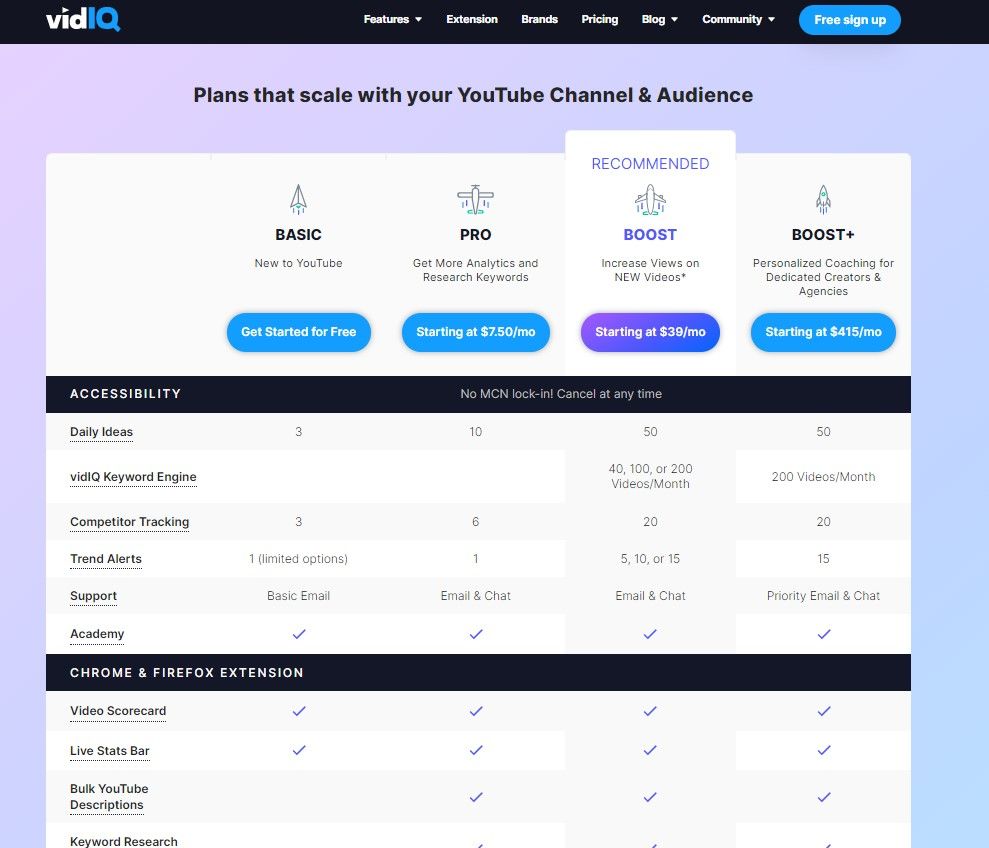Click Academy checkmark in Boost+ column

[x=824, y=634]
